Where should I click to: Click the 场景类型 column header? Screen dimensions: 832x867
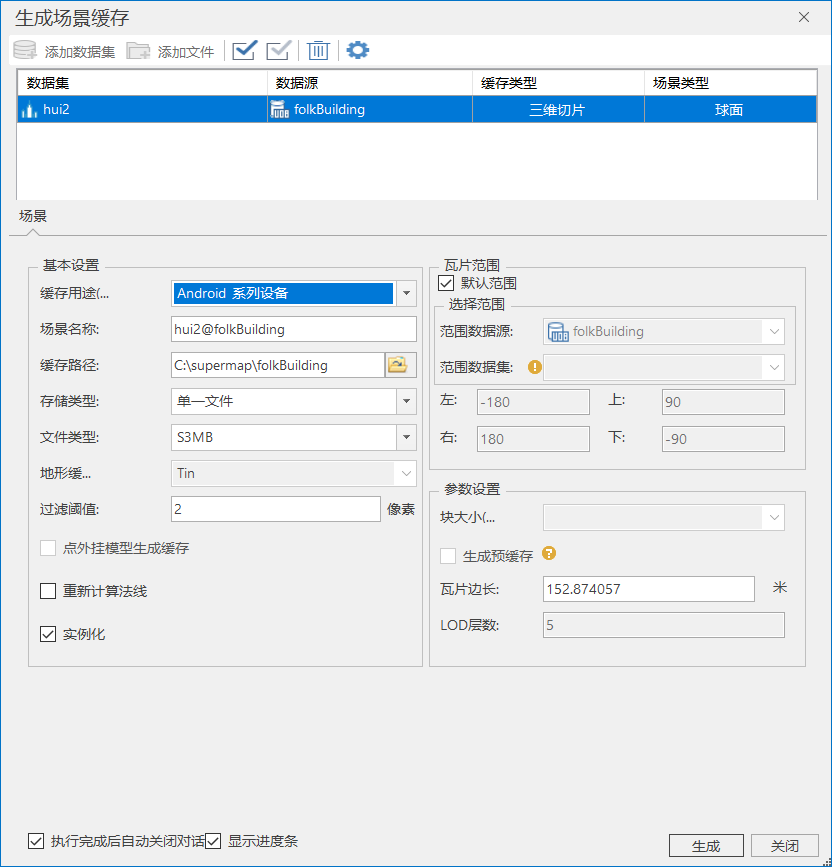click(x=730, y=83)
